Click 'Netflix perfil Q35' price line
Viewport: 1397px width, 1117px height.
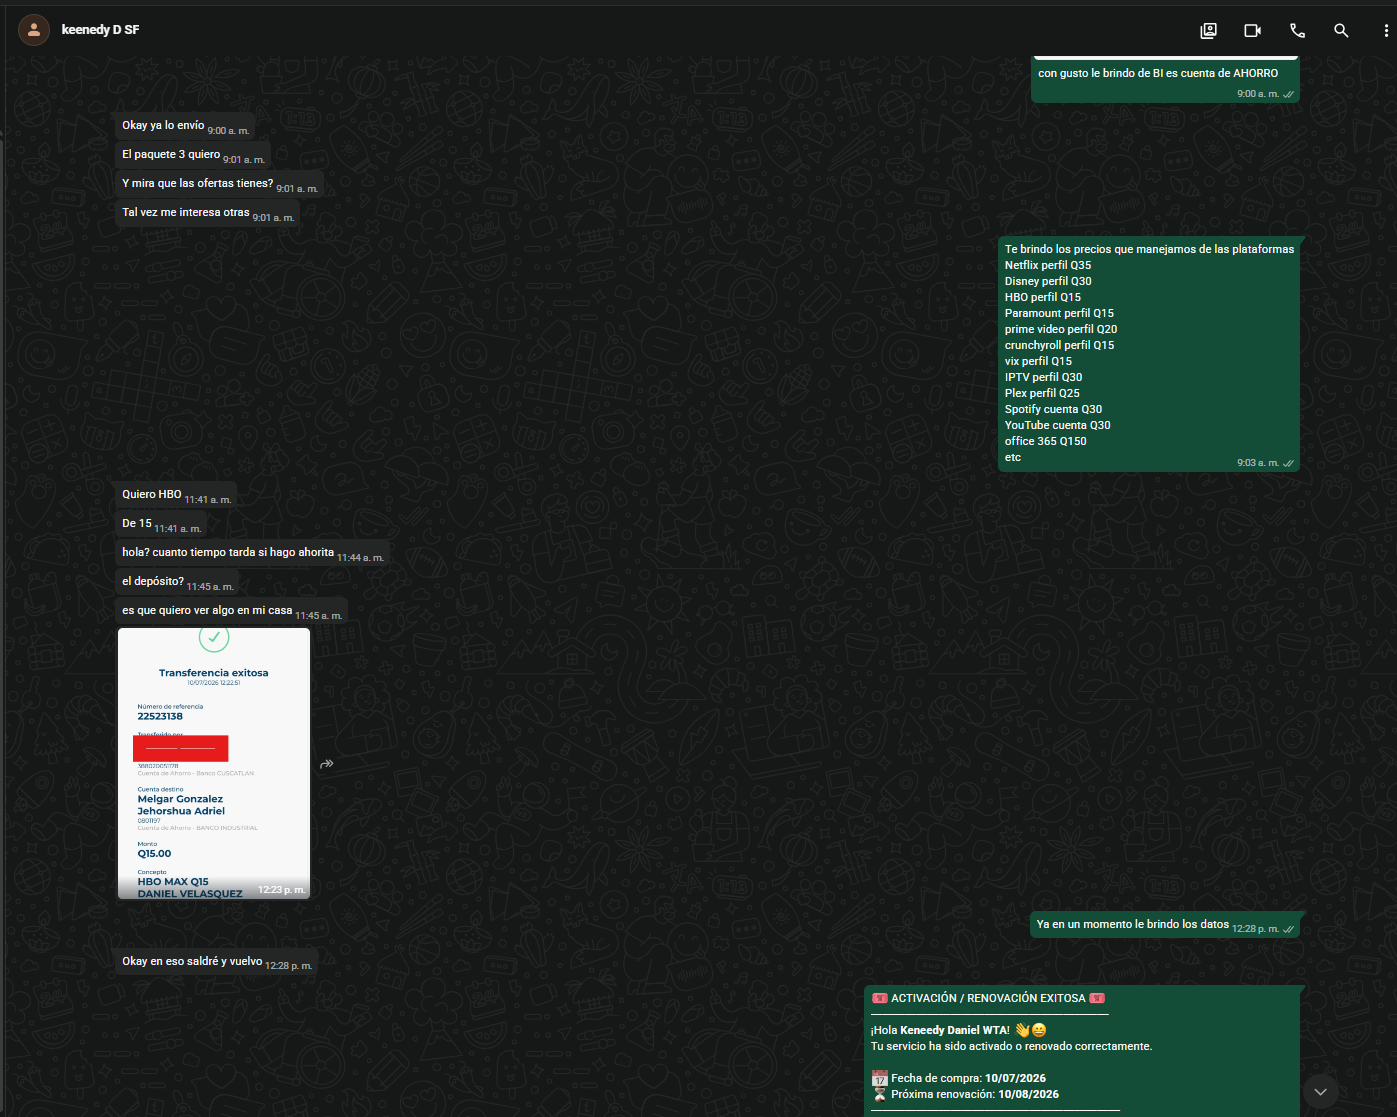1048,265
